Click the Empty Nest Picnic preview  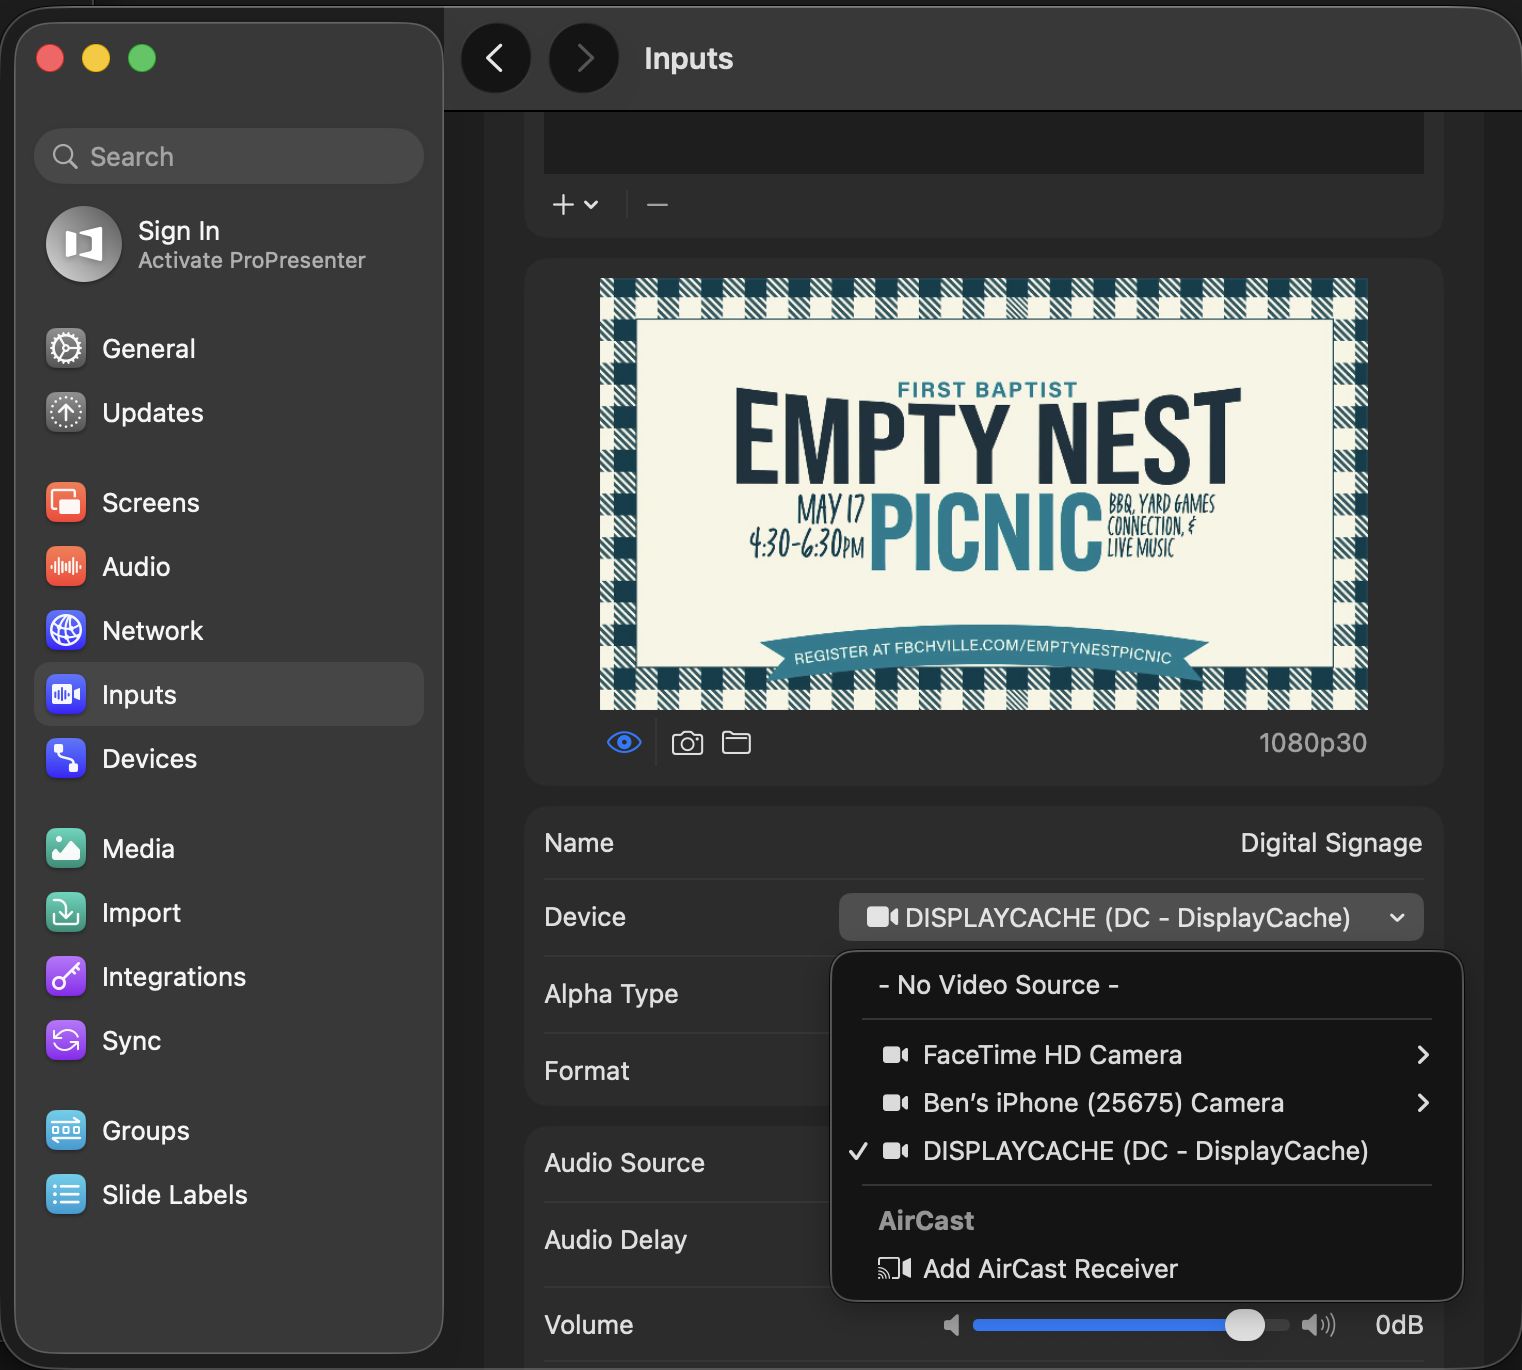984,494
